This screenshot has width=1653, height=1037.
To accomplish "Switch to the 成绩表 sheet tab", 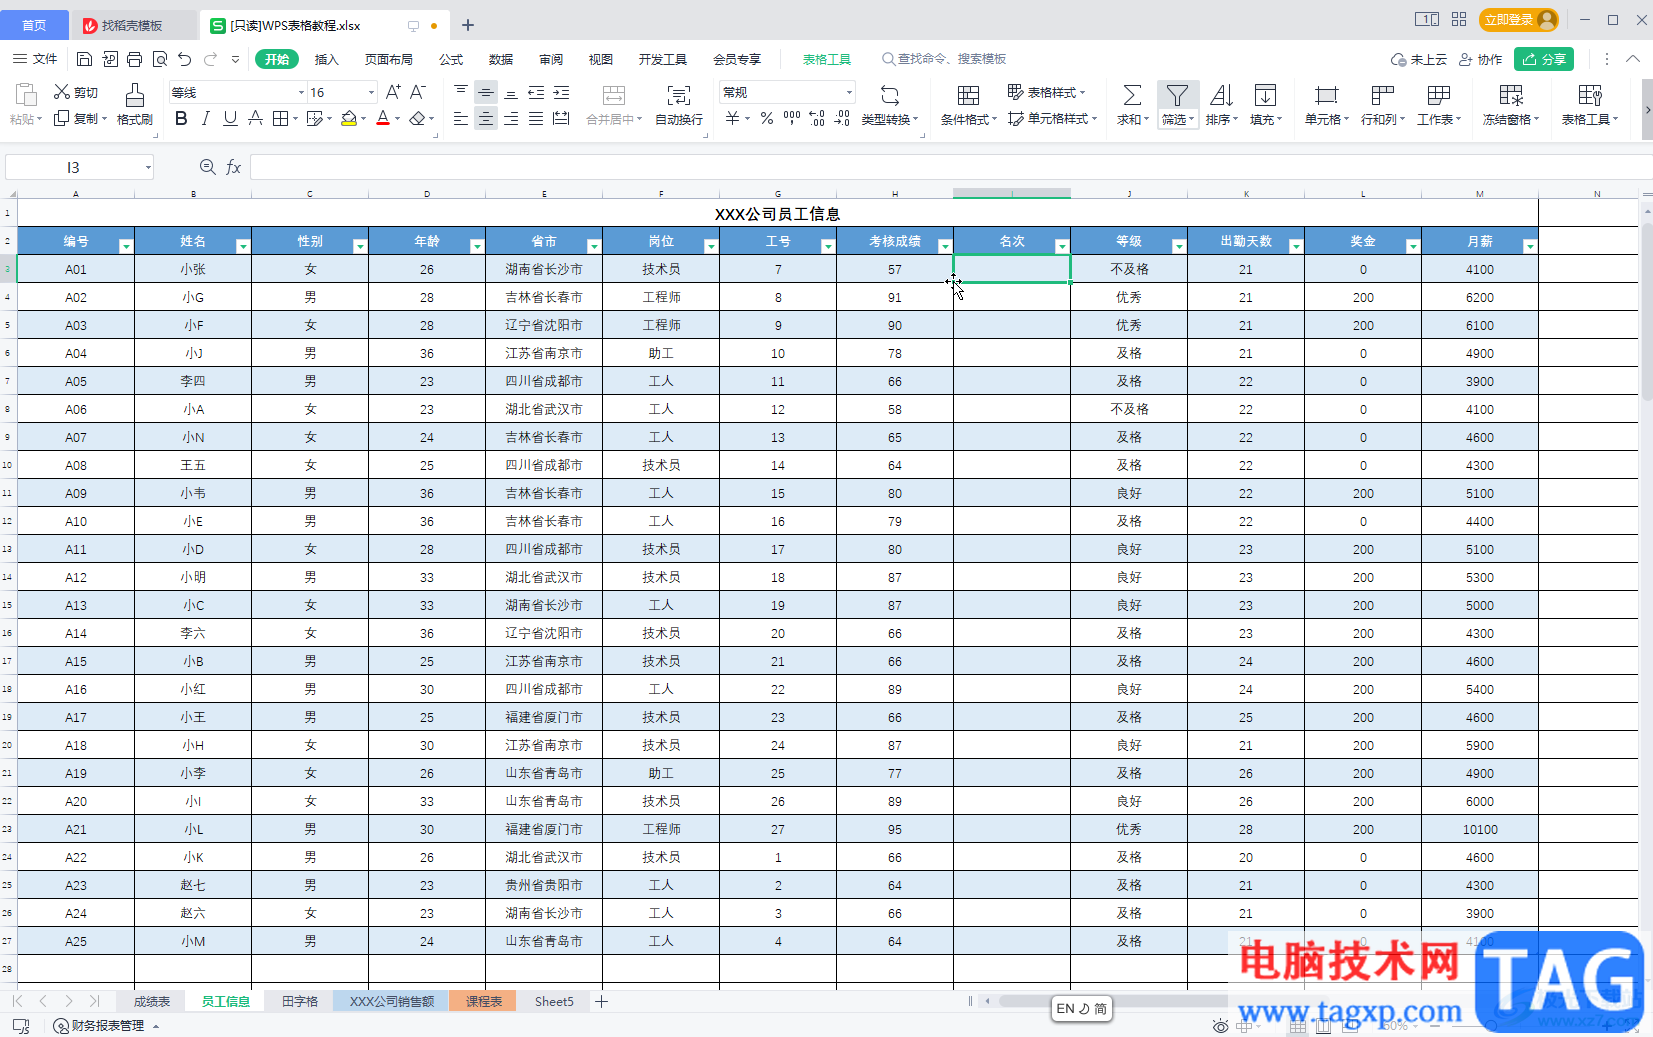I will click(152, 1001).
